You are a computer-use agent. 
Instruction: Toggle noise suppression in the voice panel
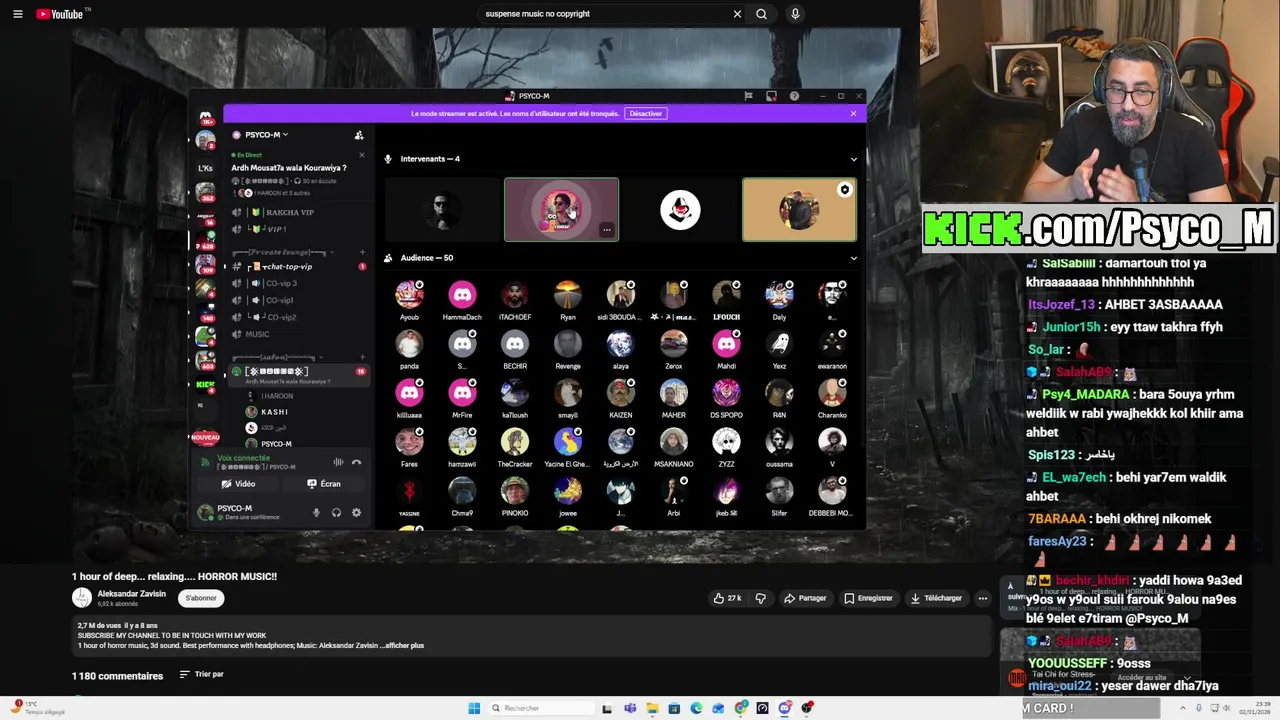click(338, 462)
